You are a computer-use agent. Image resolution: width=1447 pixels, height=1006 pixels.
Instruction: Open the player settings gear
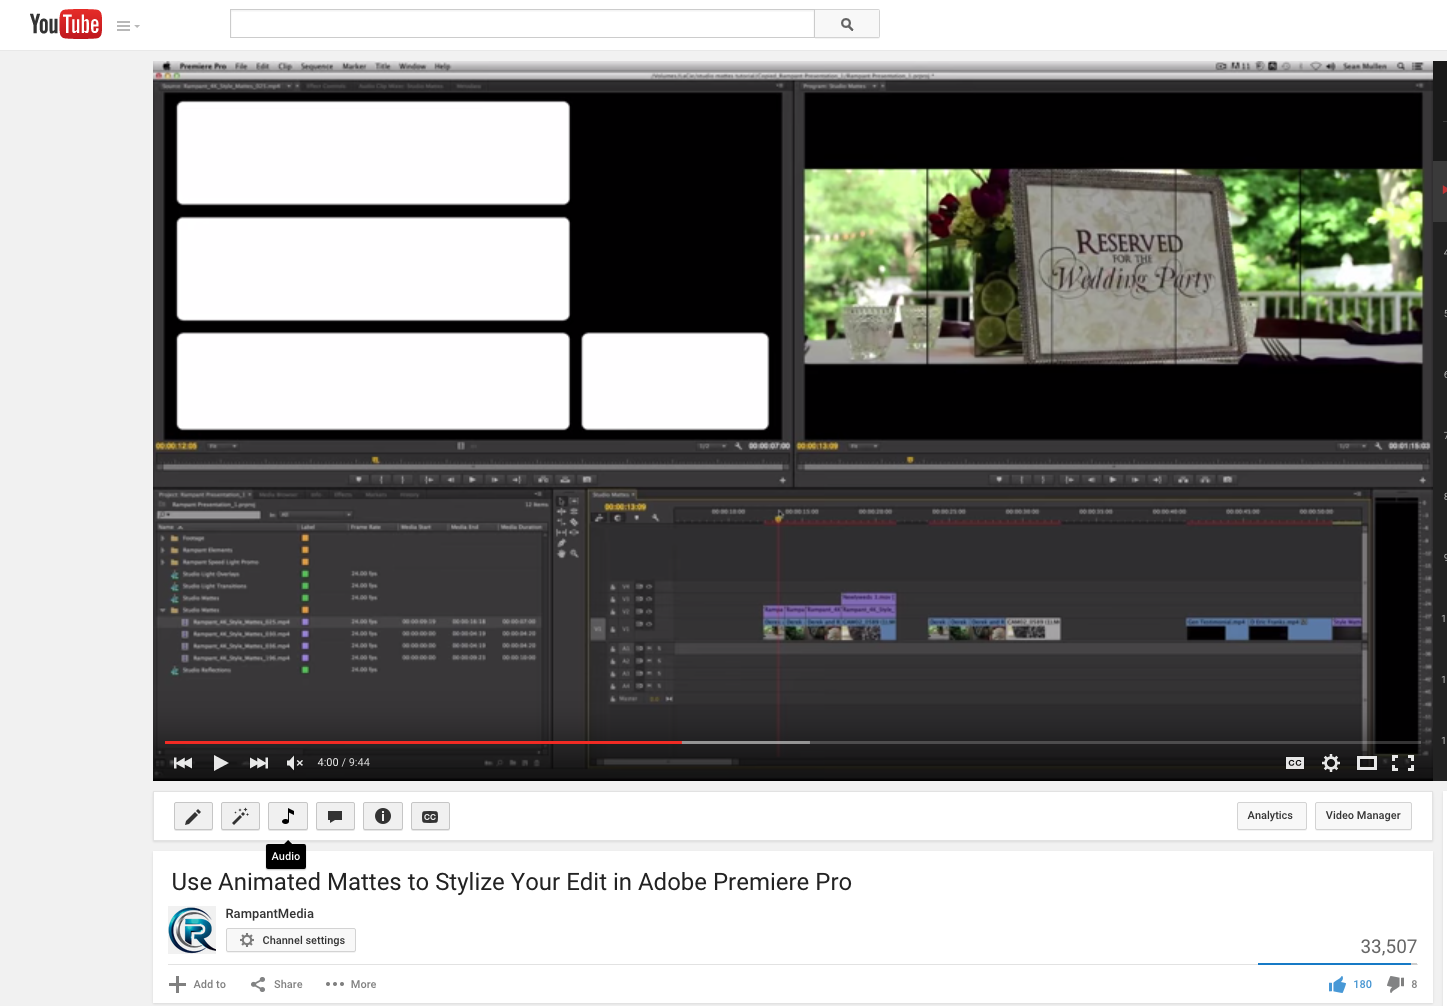point(1331,763)
